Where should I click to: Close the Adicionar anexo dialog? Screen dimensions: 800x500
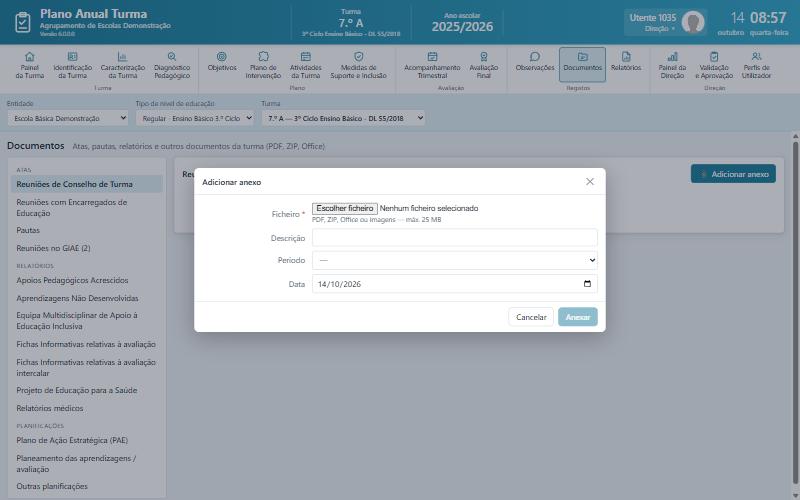click(x=590, y=182)
